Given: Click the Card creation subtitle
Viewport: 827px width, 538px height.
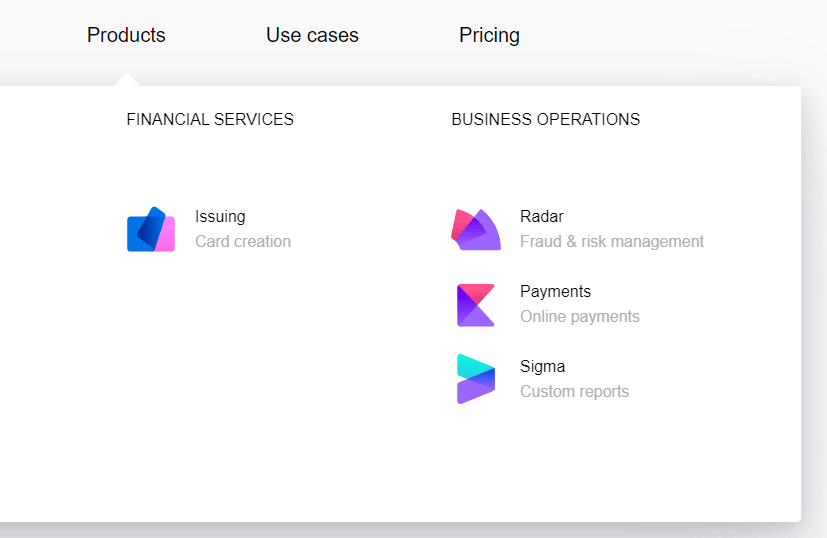Looking at the screenshot, I should point(243,241).
